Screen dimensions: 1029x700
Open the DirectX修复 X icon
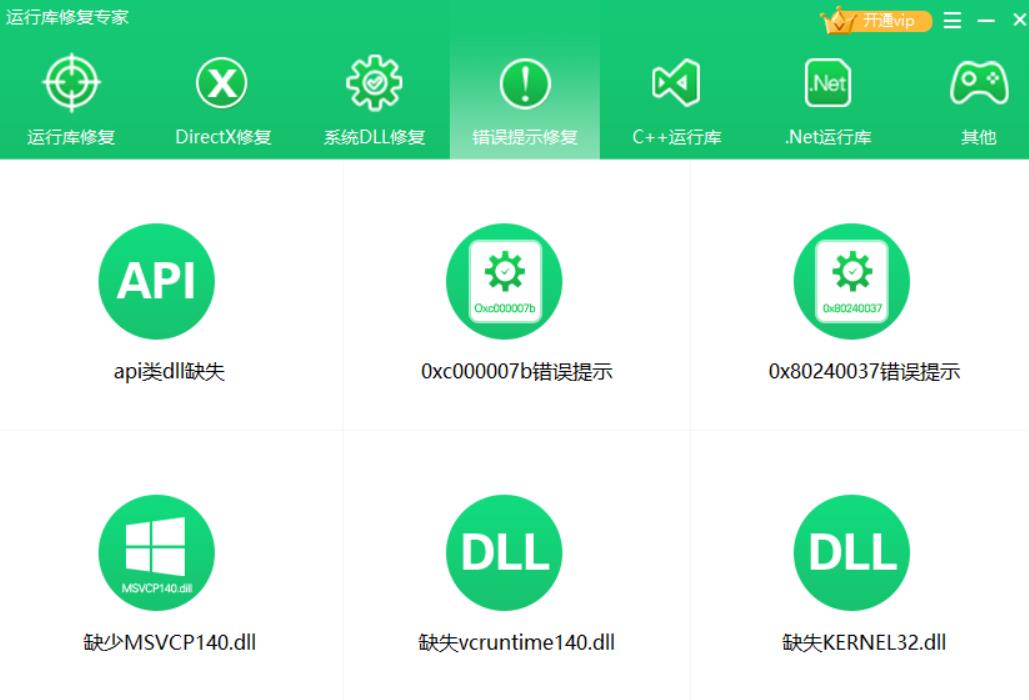(222, 83)
